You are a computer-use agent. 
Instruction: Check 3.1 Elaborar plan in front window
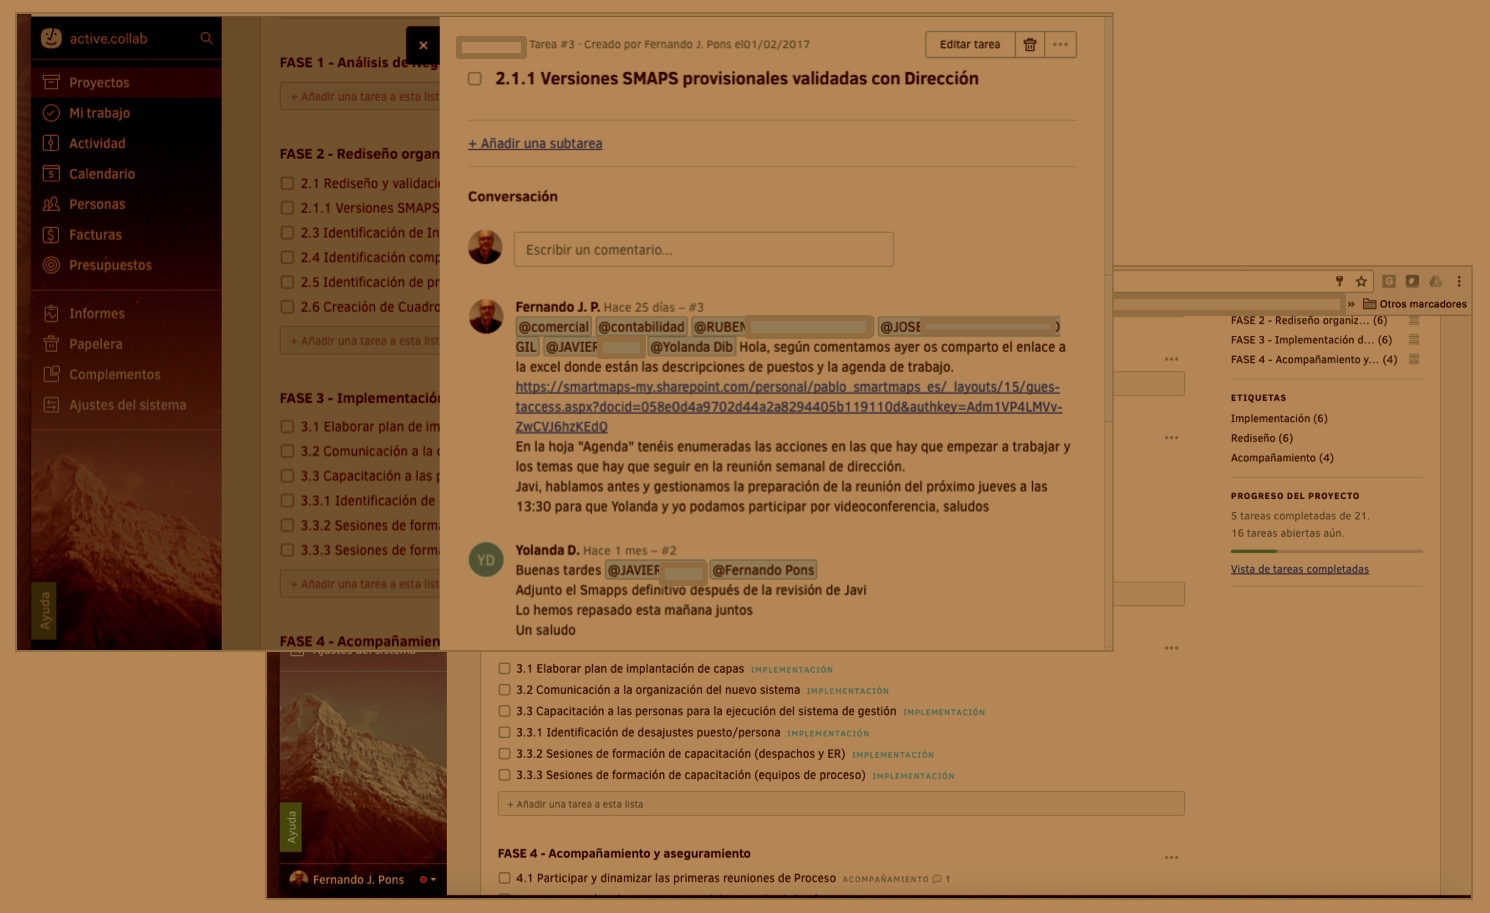[287, 426]
